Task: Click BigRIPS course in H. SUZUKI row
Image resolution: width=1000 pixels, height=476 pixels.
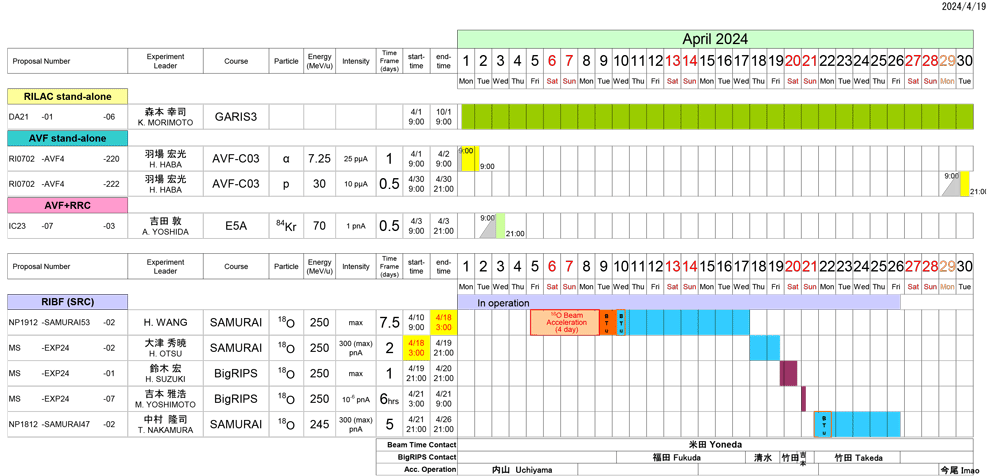Action: click(x=236, y=373)
